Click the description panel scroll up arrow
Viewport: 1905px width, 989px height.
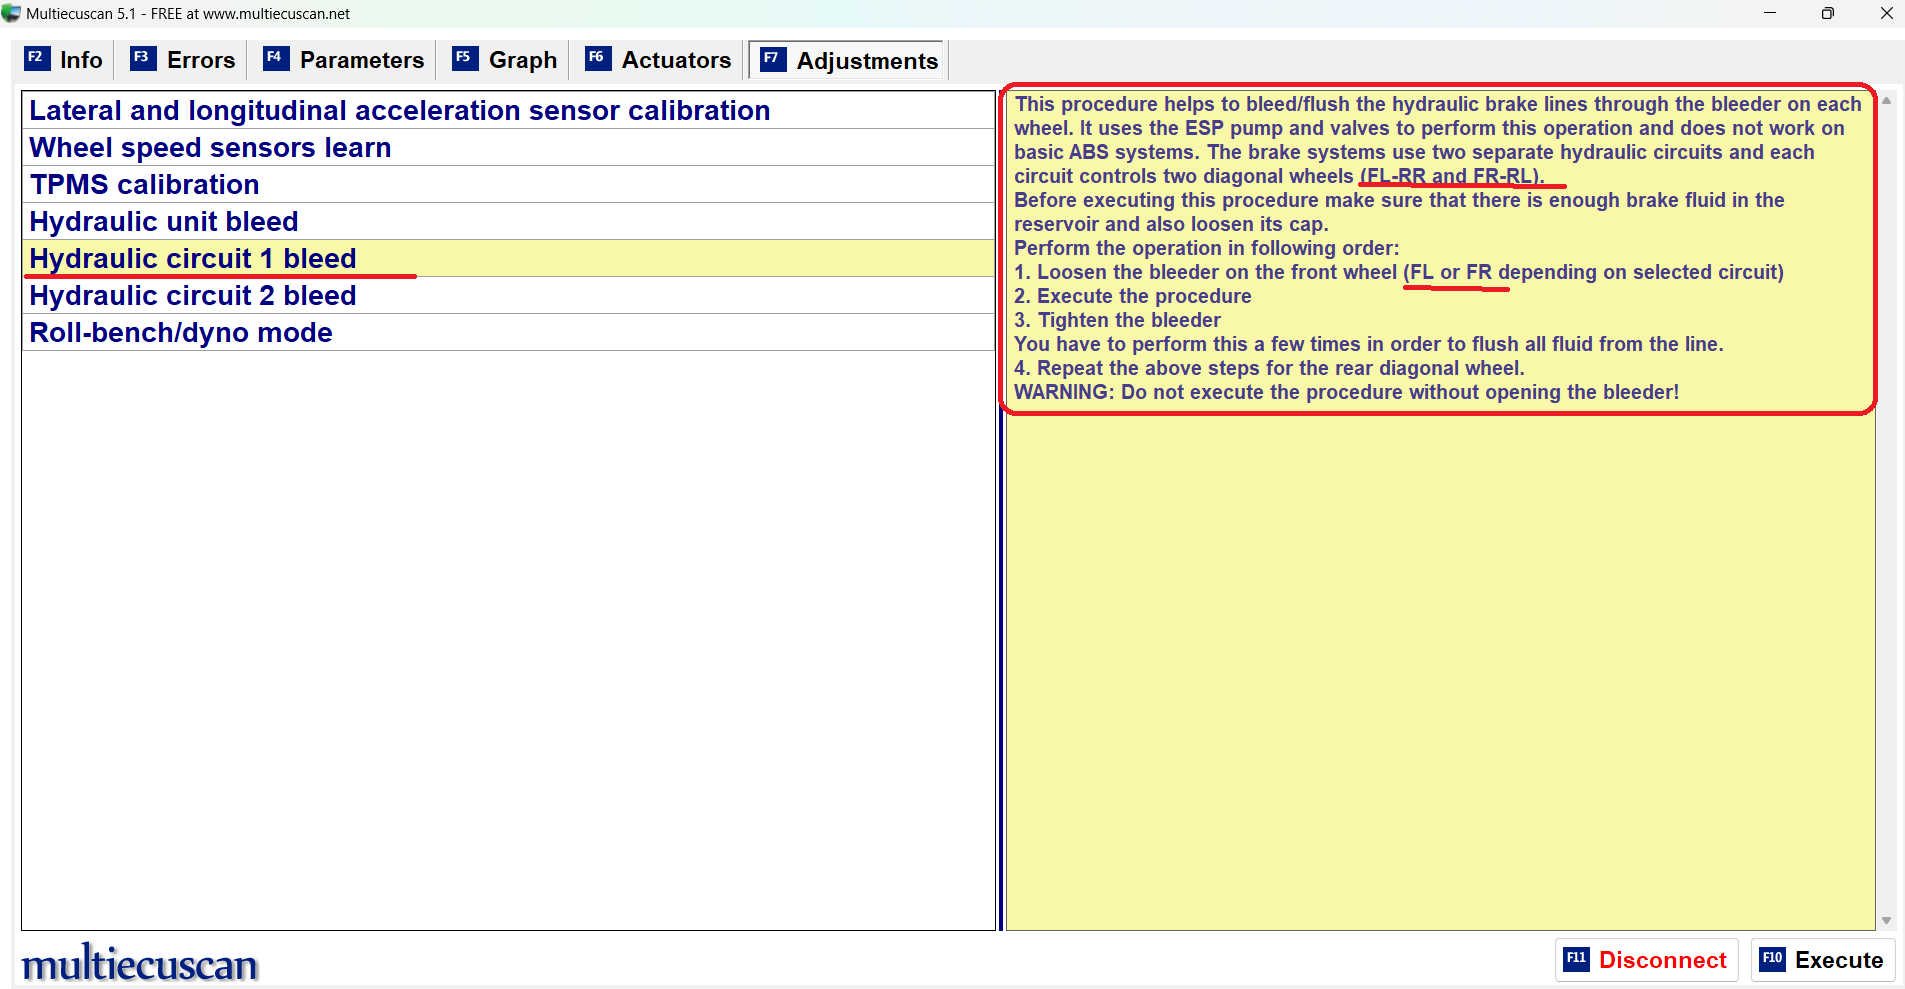pos(1886,100)
